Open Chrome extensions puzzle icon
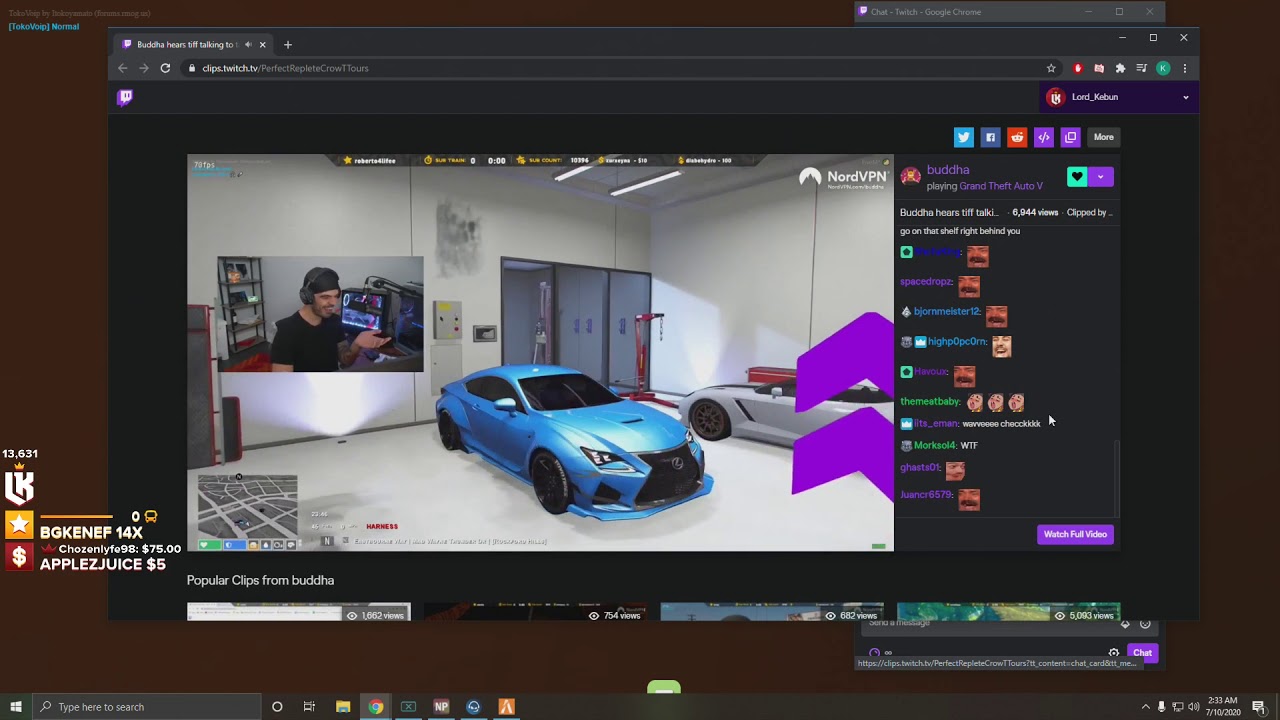1280x720 pixels. (x=1120, y=68)
